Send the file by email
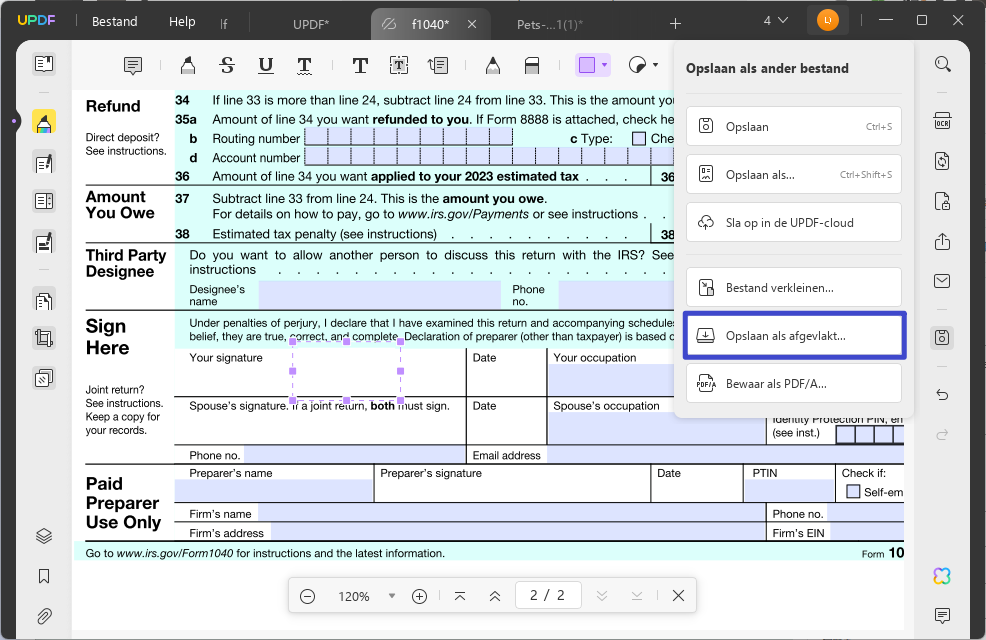 tap(942, 281)
